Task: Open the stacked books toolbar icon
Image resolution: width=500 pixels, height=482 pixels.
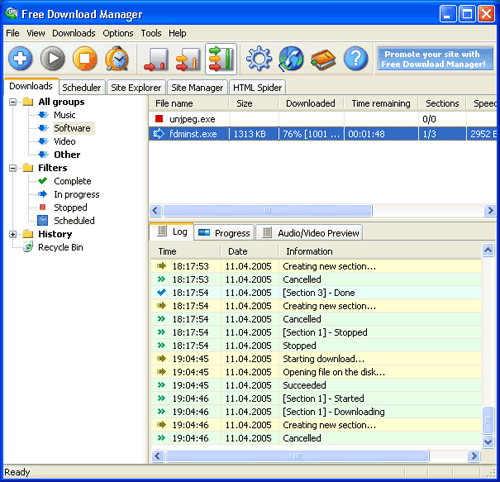Action: click(323, 59)
